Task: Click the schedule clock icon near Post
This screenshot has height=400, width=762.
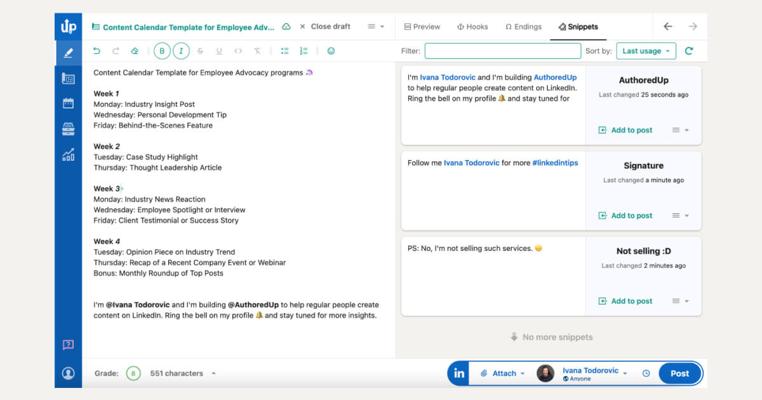Action: 646,373
